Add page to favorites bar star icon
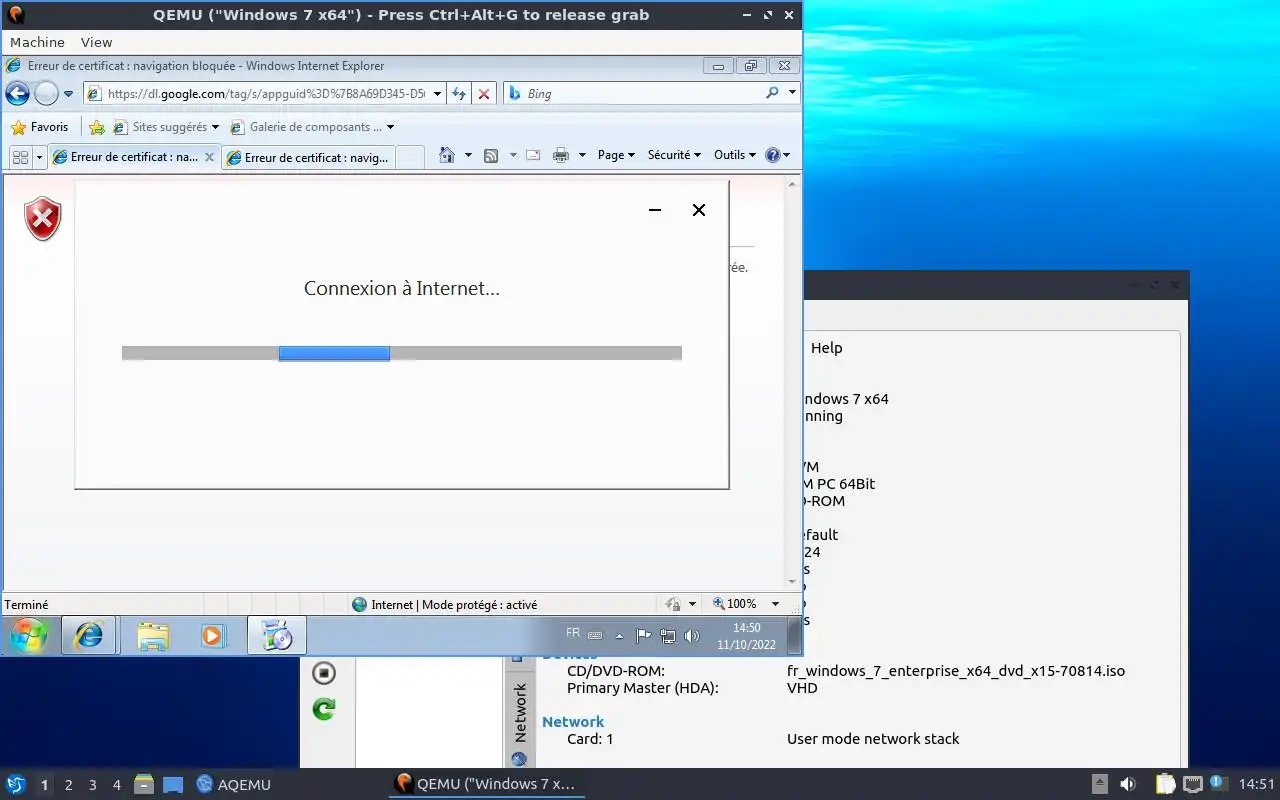Viewport: 1280px width, 800px height. [x=97, y=127]
